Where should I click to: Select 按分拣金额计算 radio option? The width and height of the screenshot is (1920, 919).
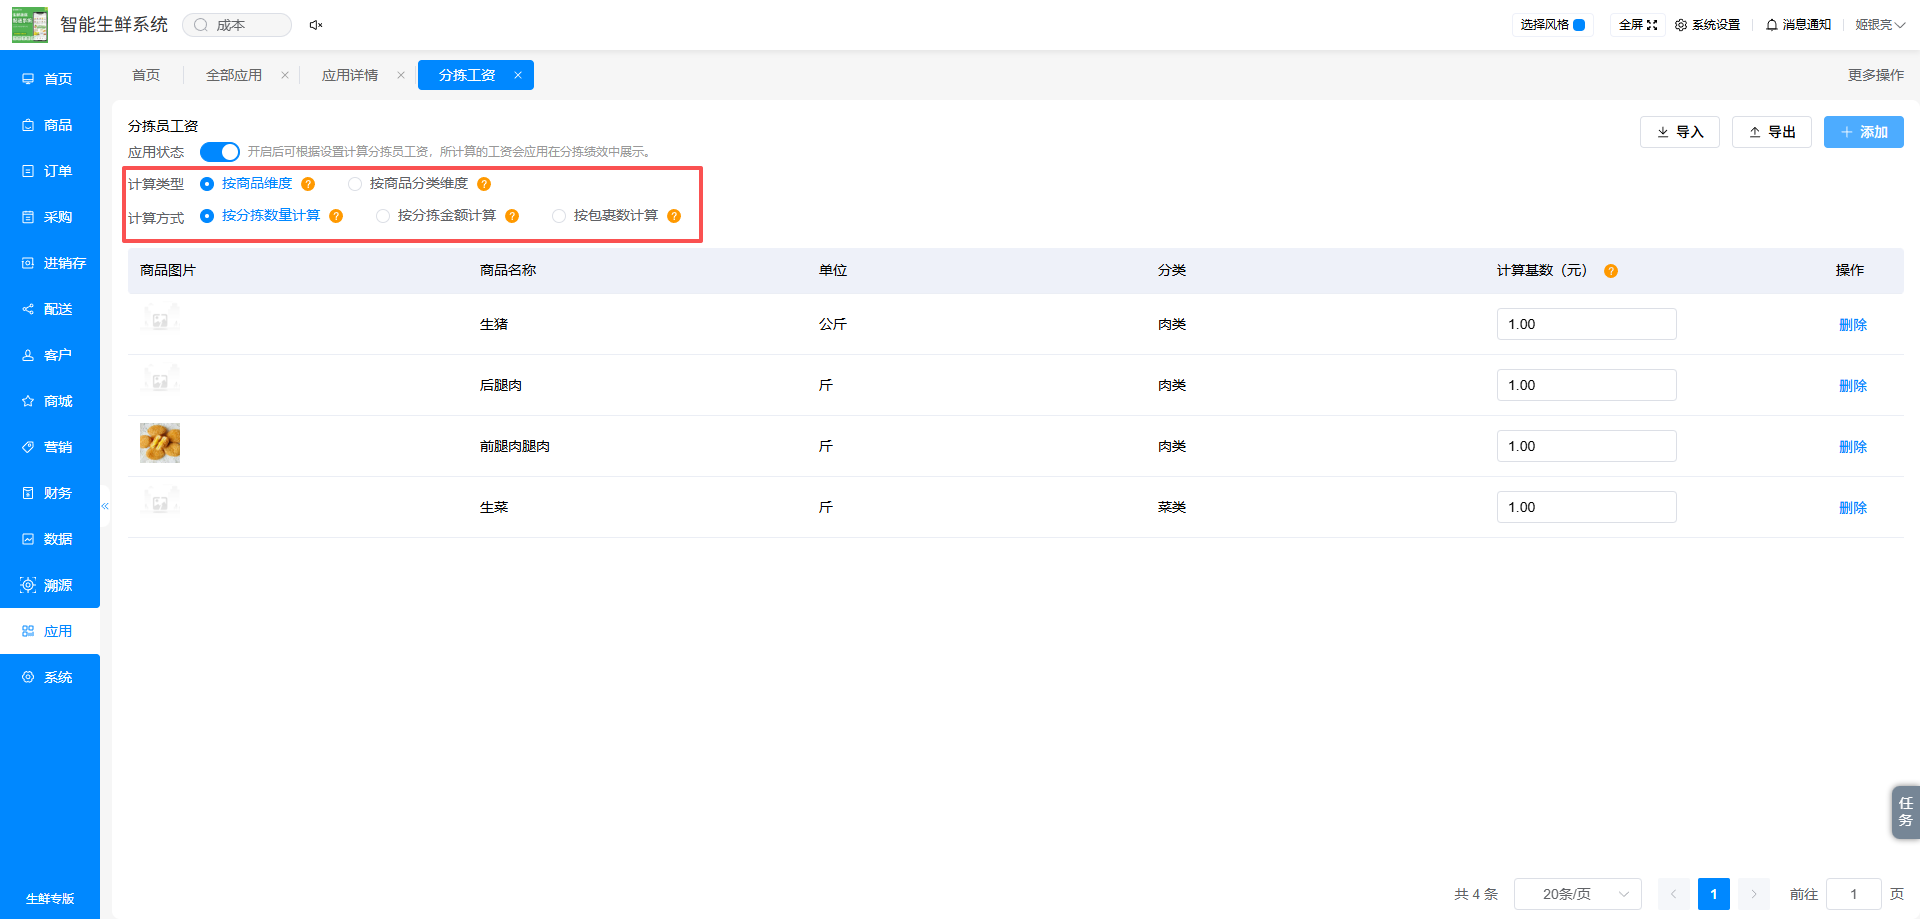(383, 216)
